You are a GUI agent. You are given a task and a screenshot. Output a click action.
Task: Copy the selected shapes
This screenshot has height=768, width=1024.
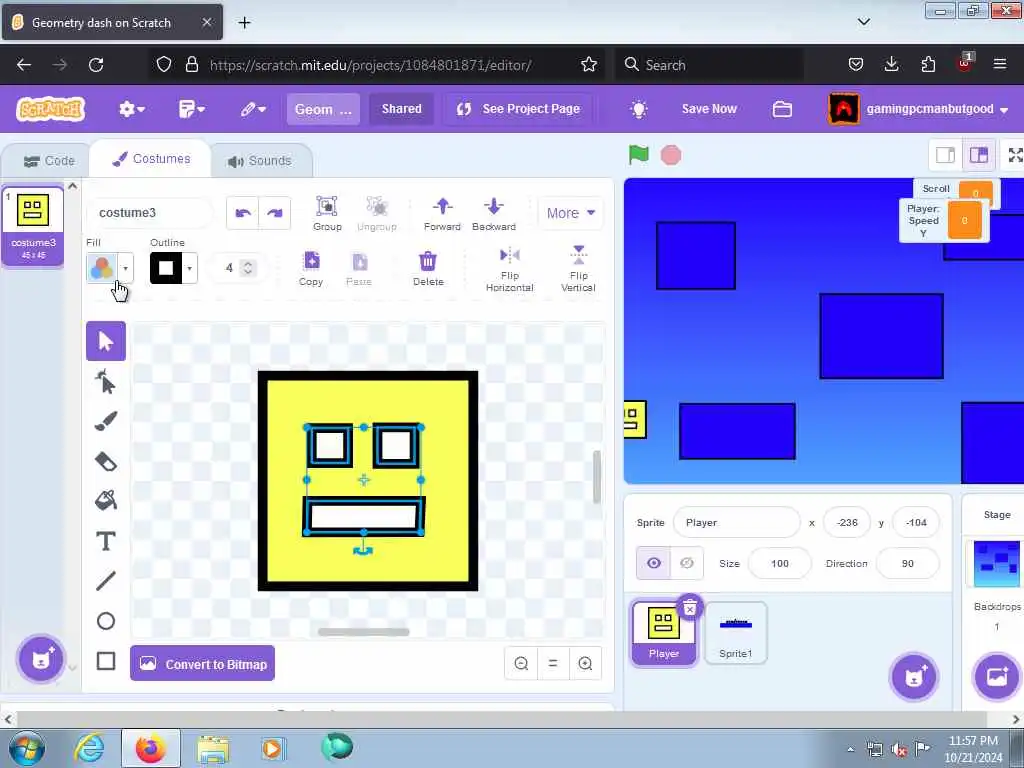(x=311, y=268)
